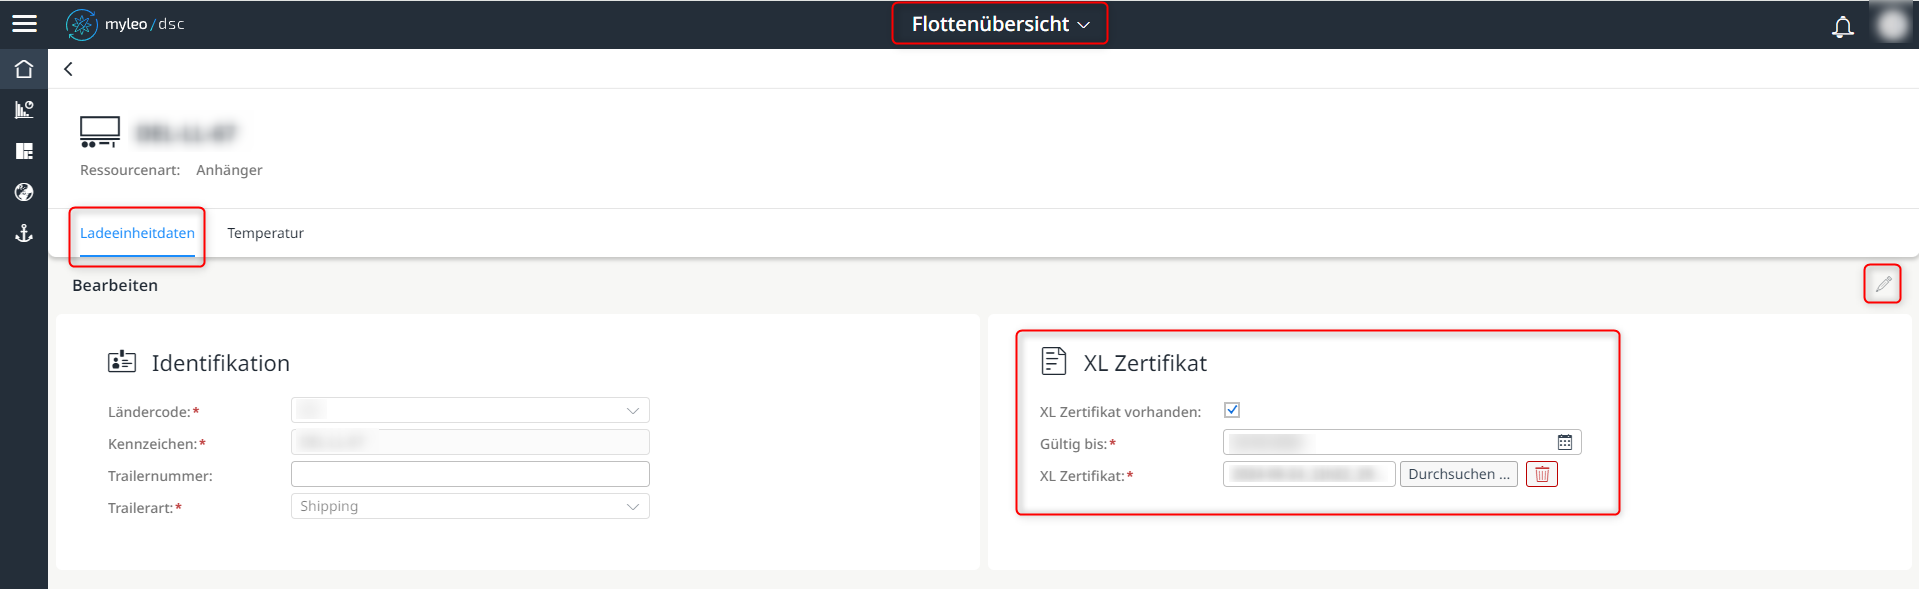This screenshot has width=1919, height=589.
Task: Open the dashboard tiles sidebar icon
Action: tap(24, 151)
